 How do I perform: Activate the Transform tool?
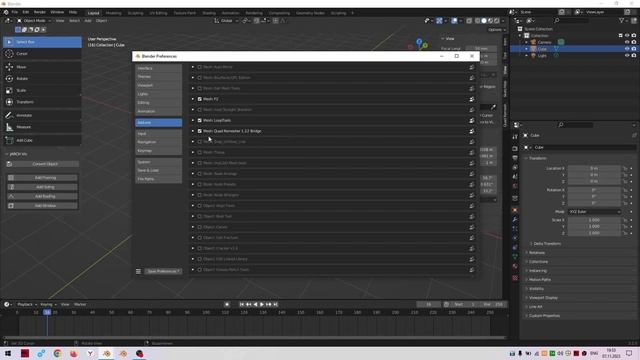tap(42, 102)
